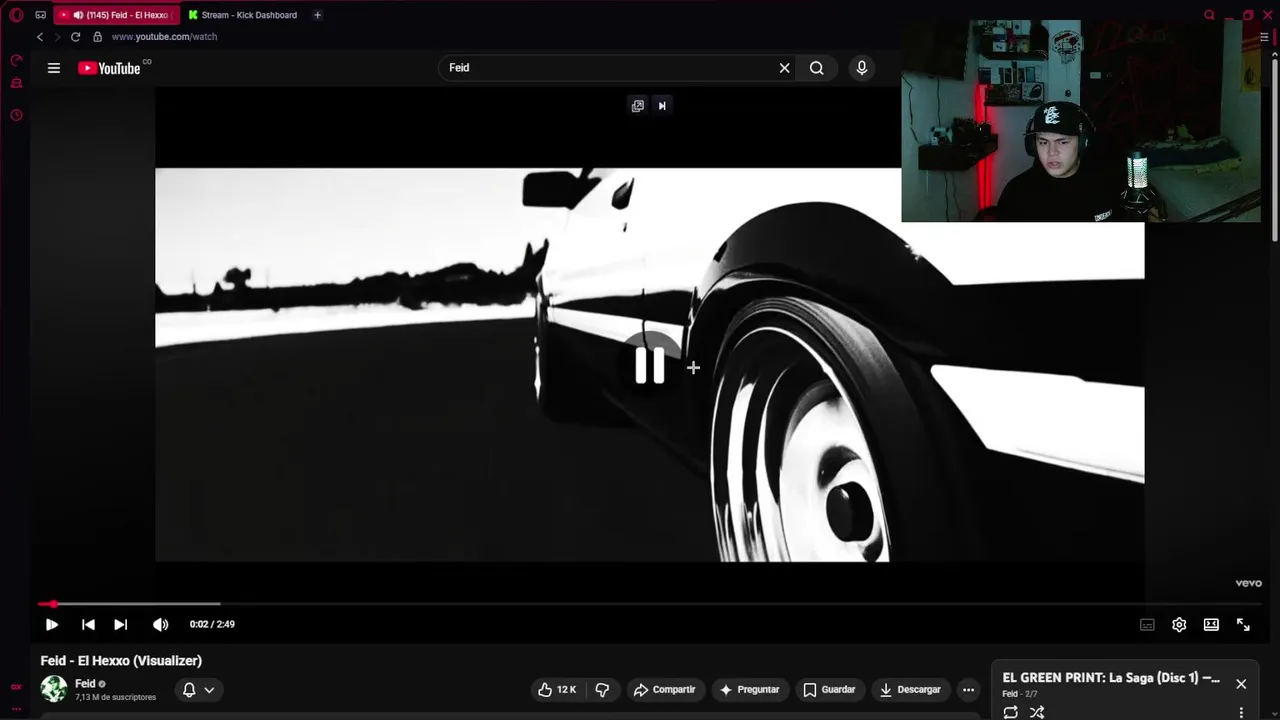Click the Descargar download button
The image size is (1280, 720).
pyautogui.click(x=910, y=689)
